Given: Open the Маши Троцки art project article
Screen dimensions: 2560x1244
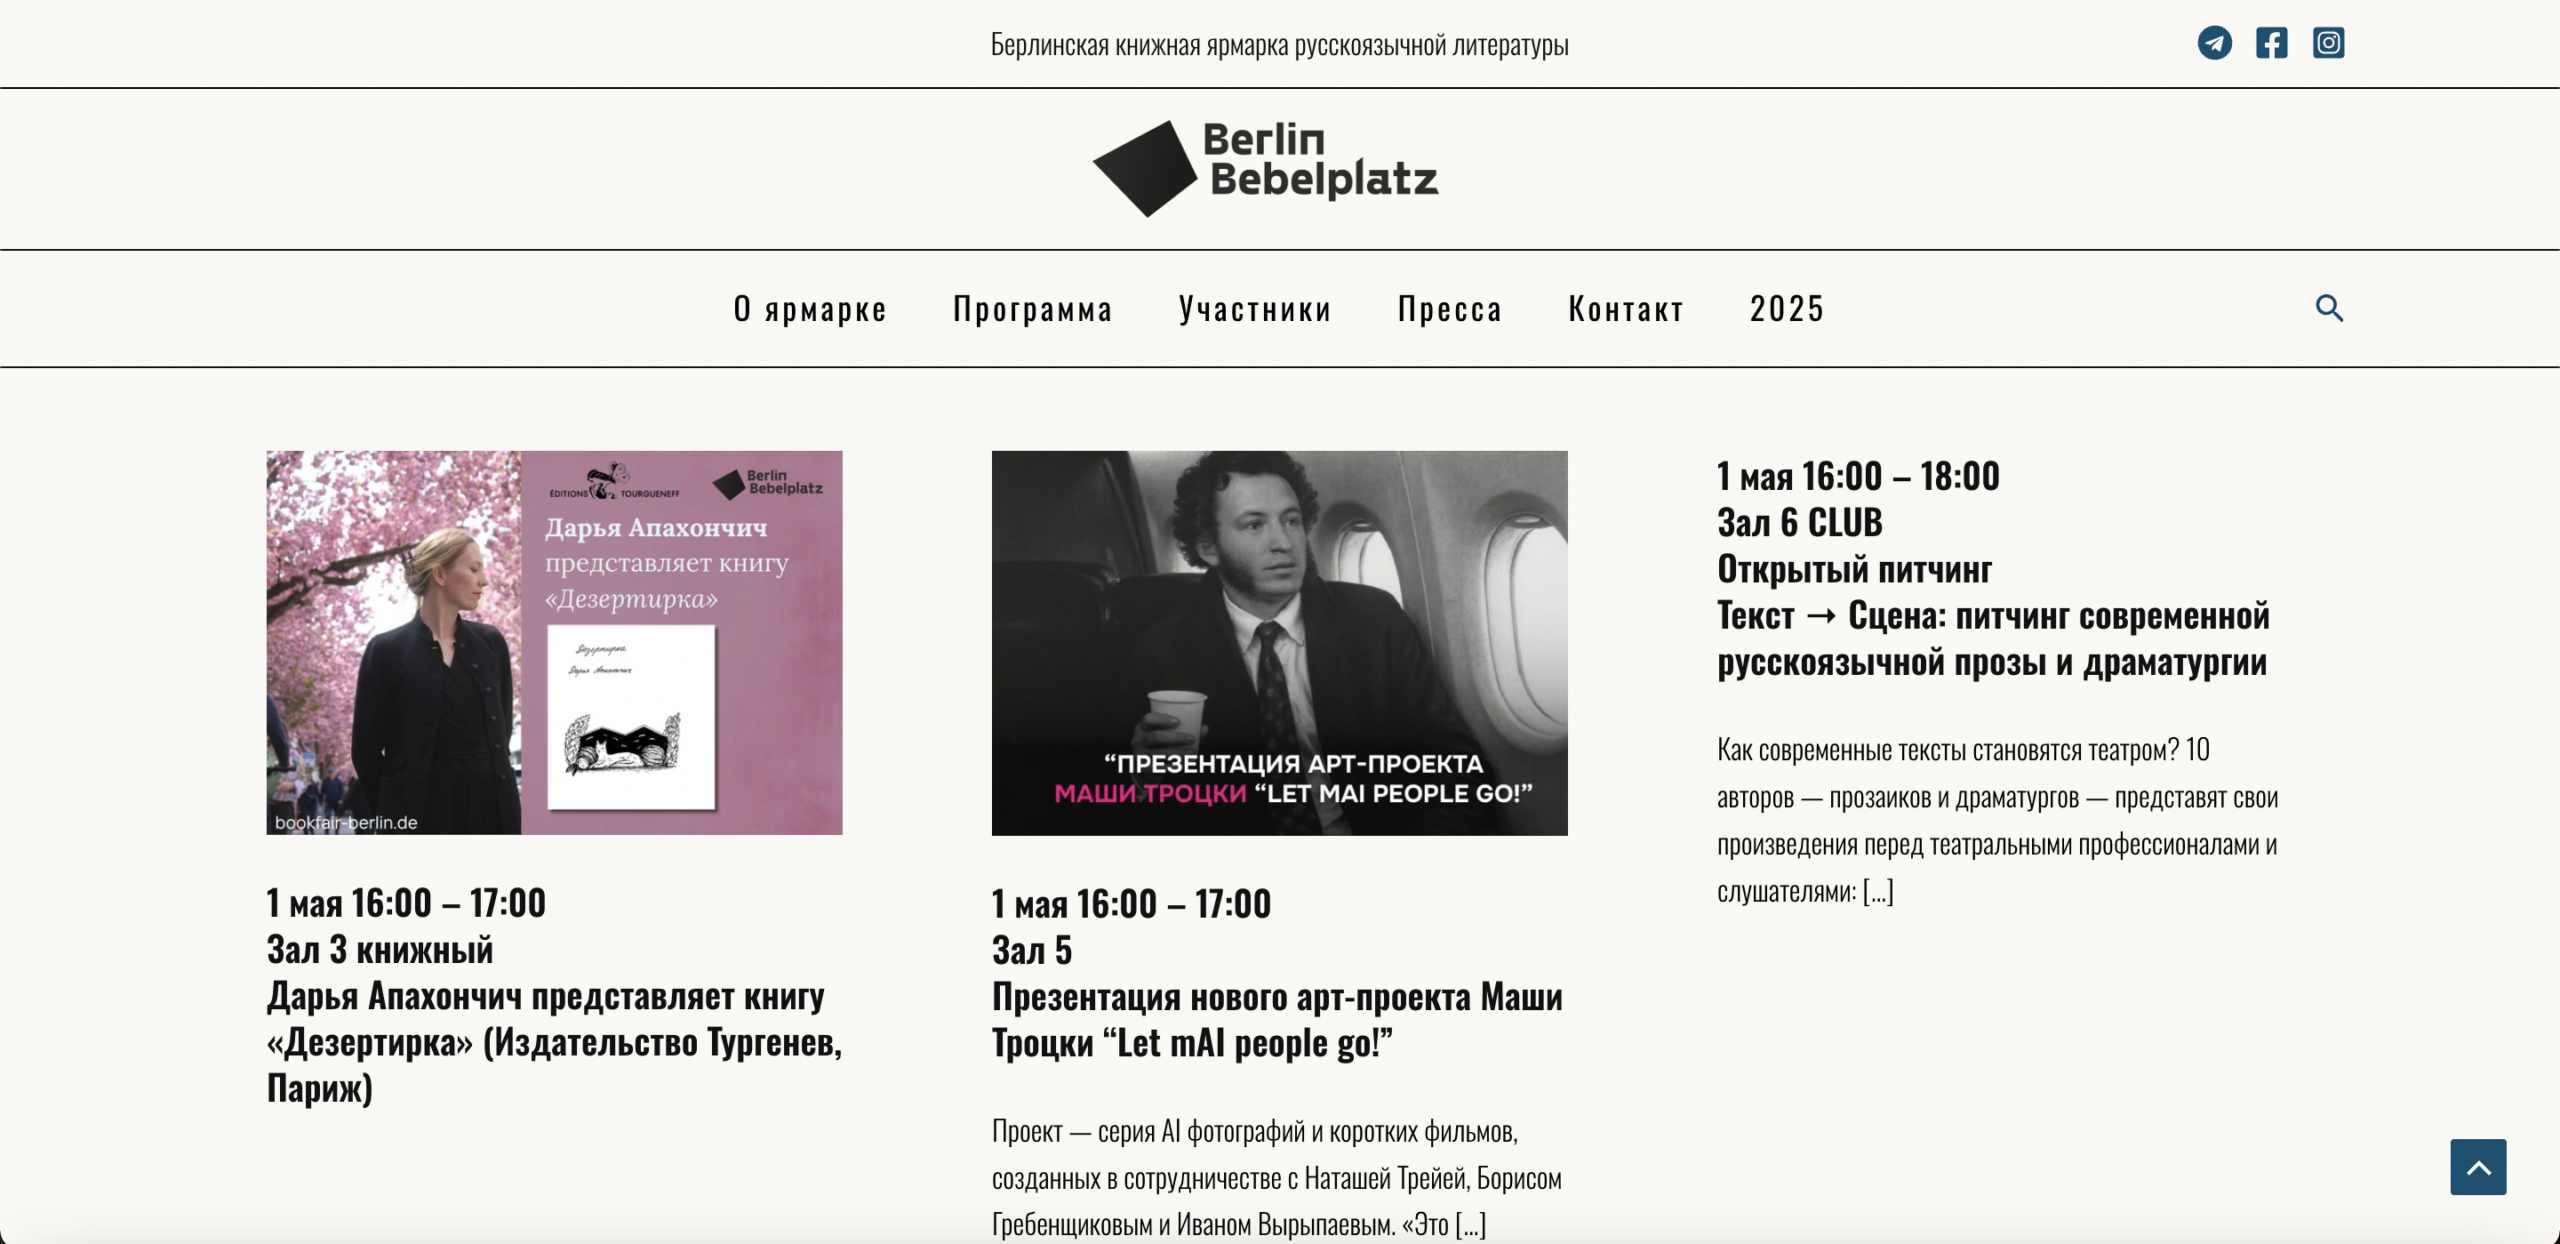Looking at the screenshot, I should 1277,1020.
